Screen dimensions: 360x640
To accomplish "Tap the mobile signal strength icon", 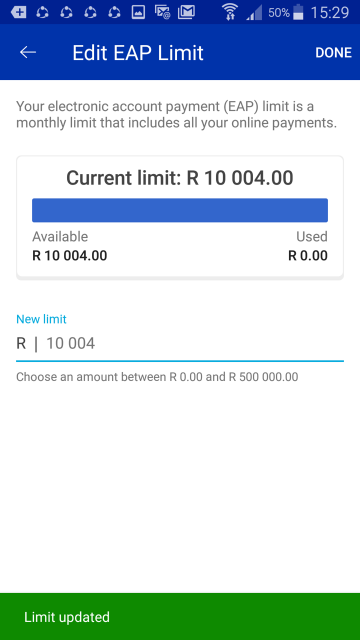I will click(254, 13).
